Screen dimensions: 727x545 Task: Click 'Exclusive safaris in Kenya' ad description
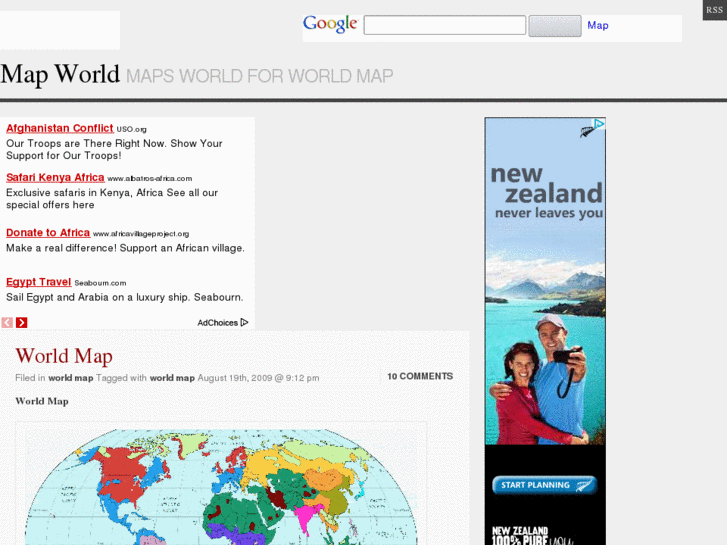pyautogui.click(x=112, y=199)
